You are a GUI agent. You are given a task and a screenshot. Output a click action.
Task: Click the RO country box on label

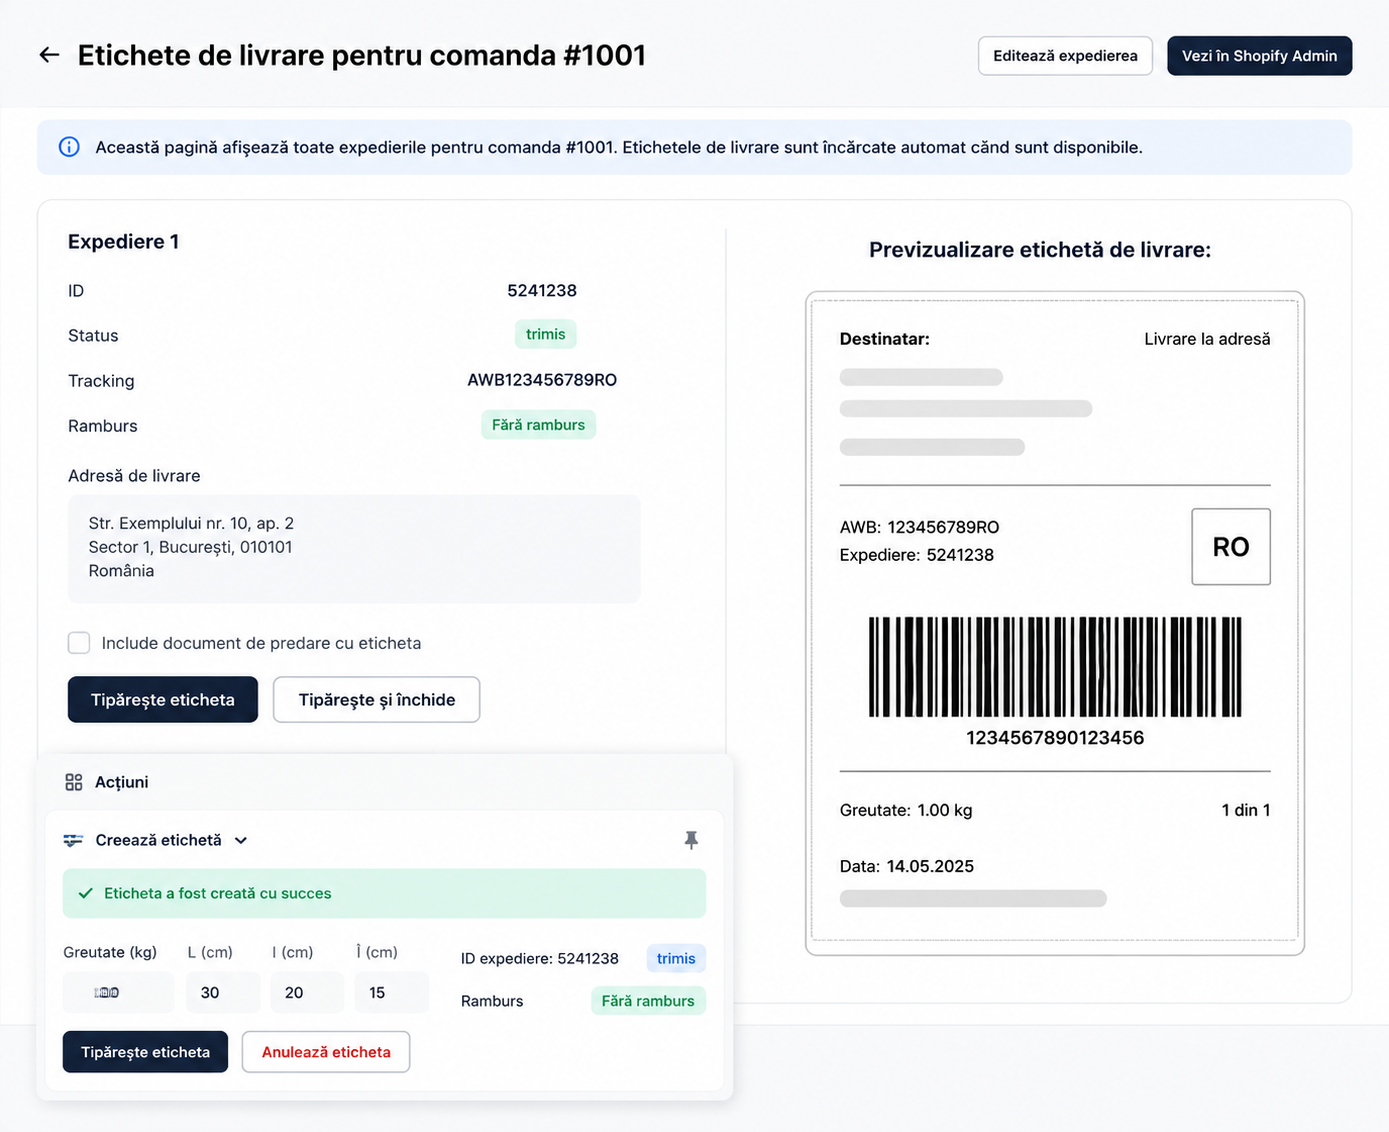(1231, 547)
